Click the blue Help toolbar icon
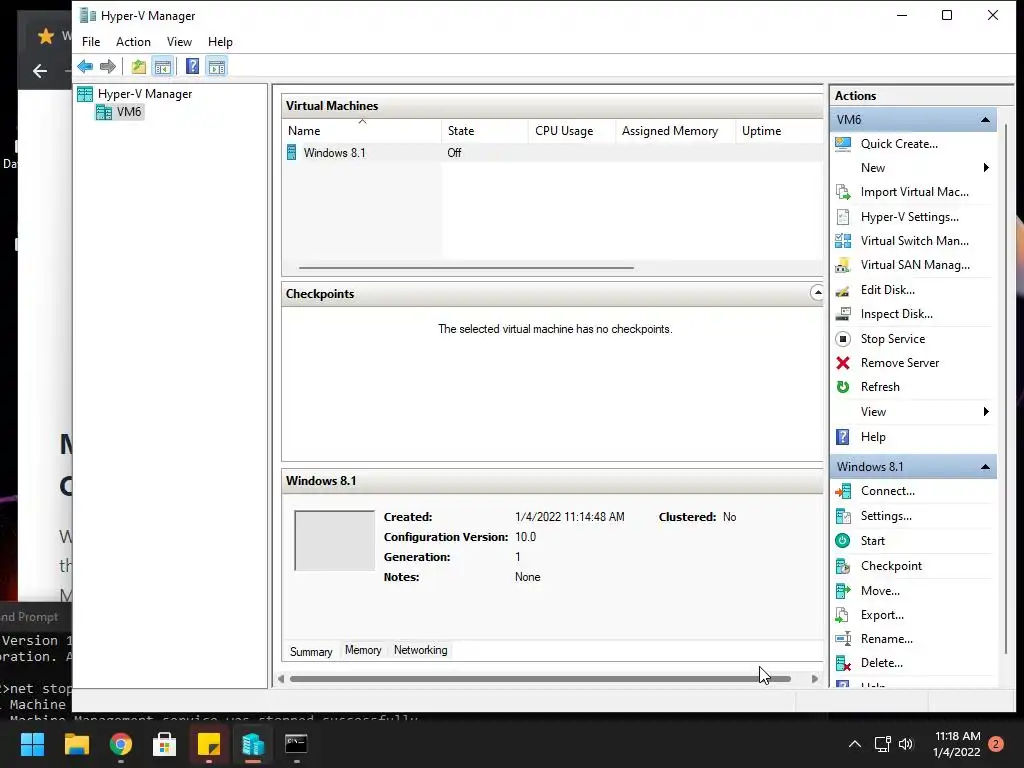1024x768 pixels. [192, 66]
